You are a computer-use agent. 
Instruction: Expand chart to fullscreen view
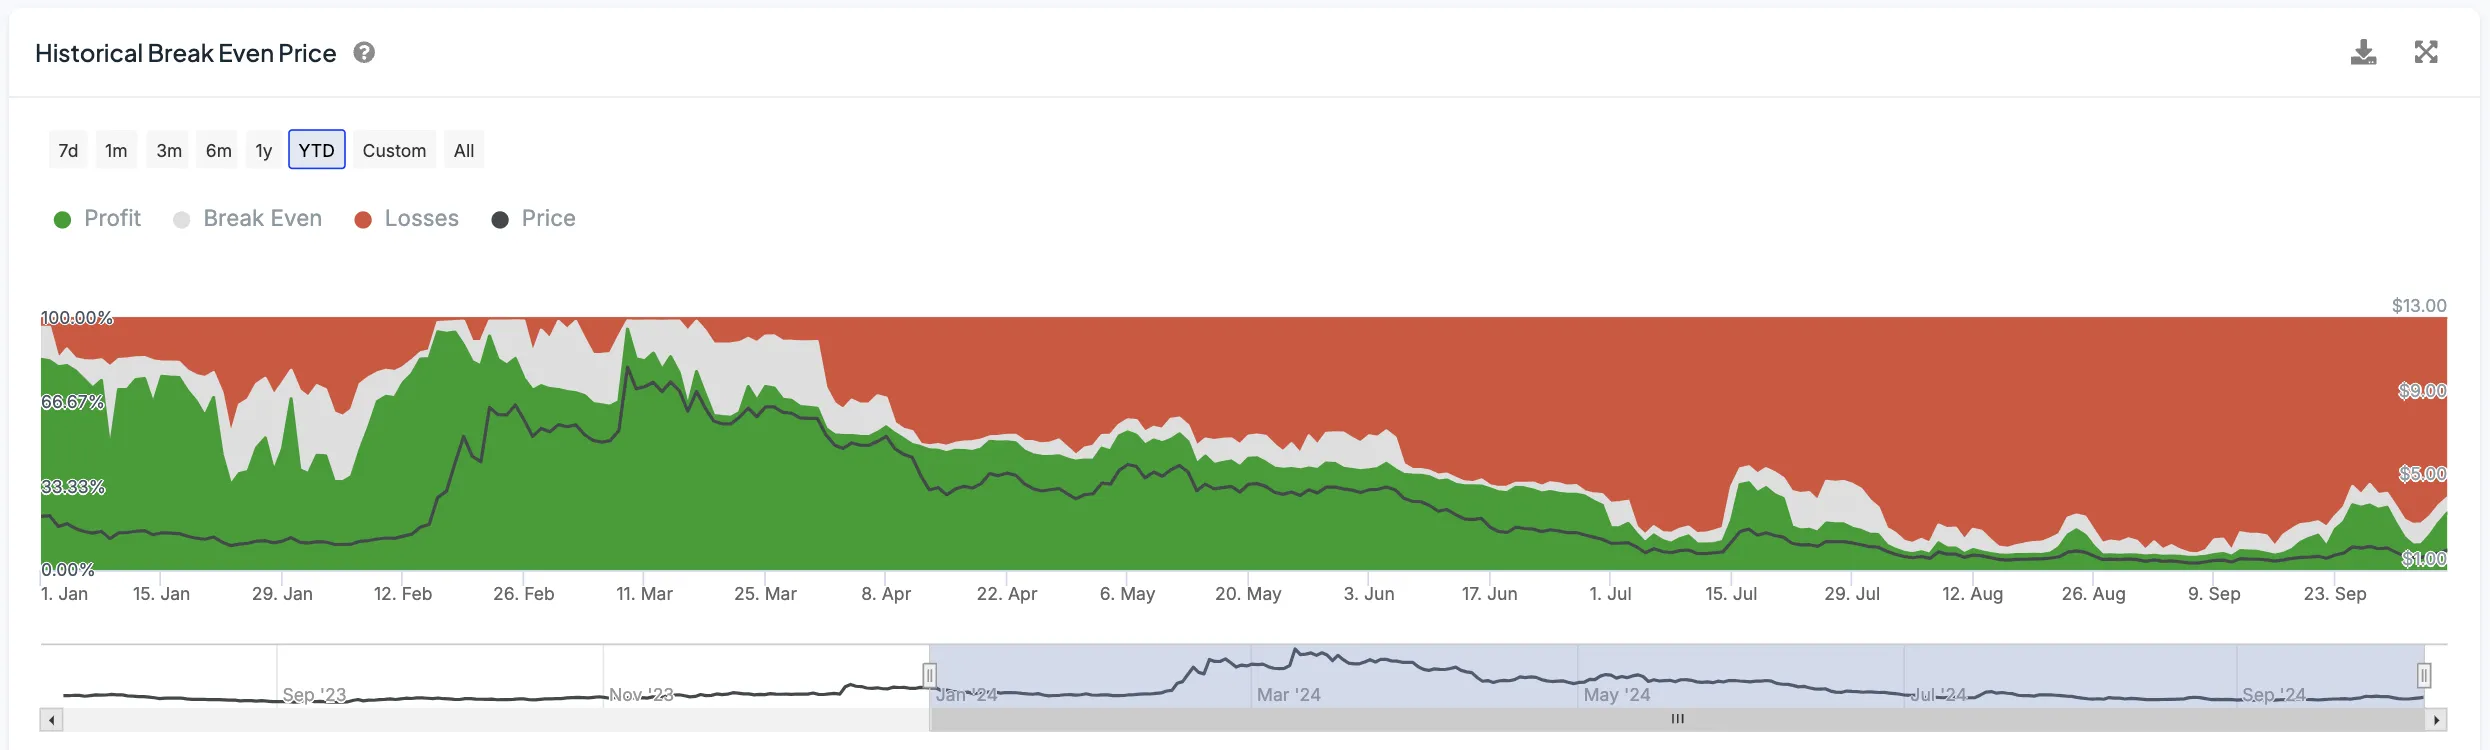point(2426,52)
